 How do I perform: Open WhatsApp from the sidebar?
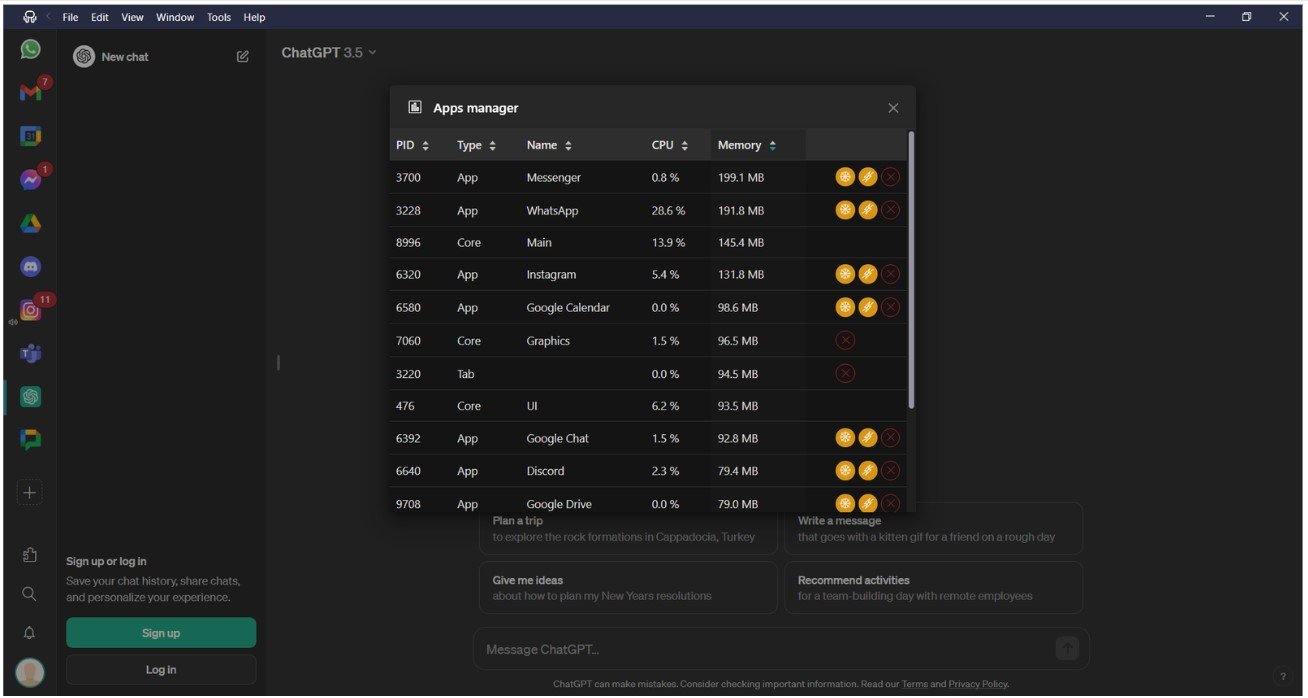pos(30,49)
